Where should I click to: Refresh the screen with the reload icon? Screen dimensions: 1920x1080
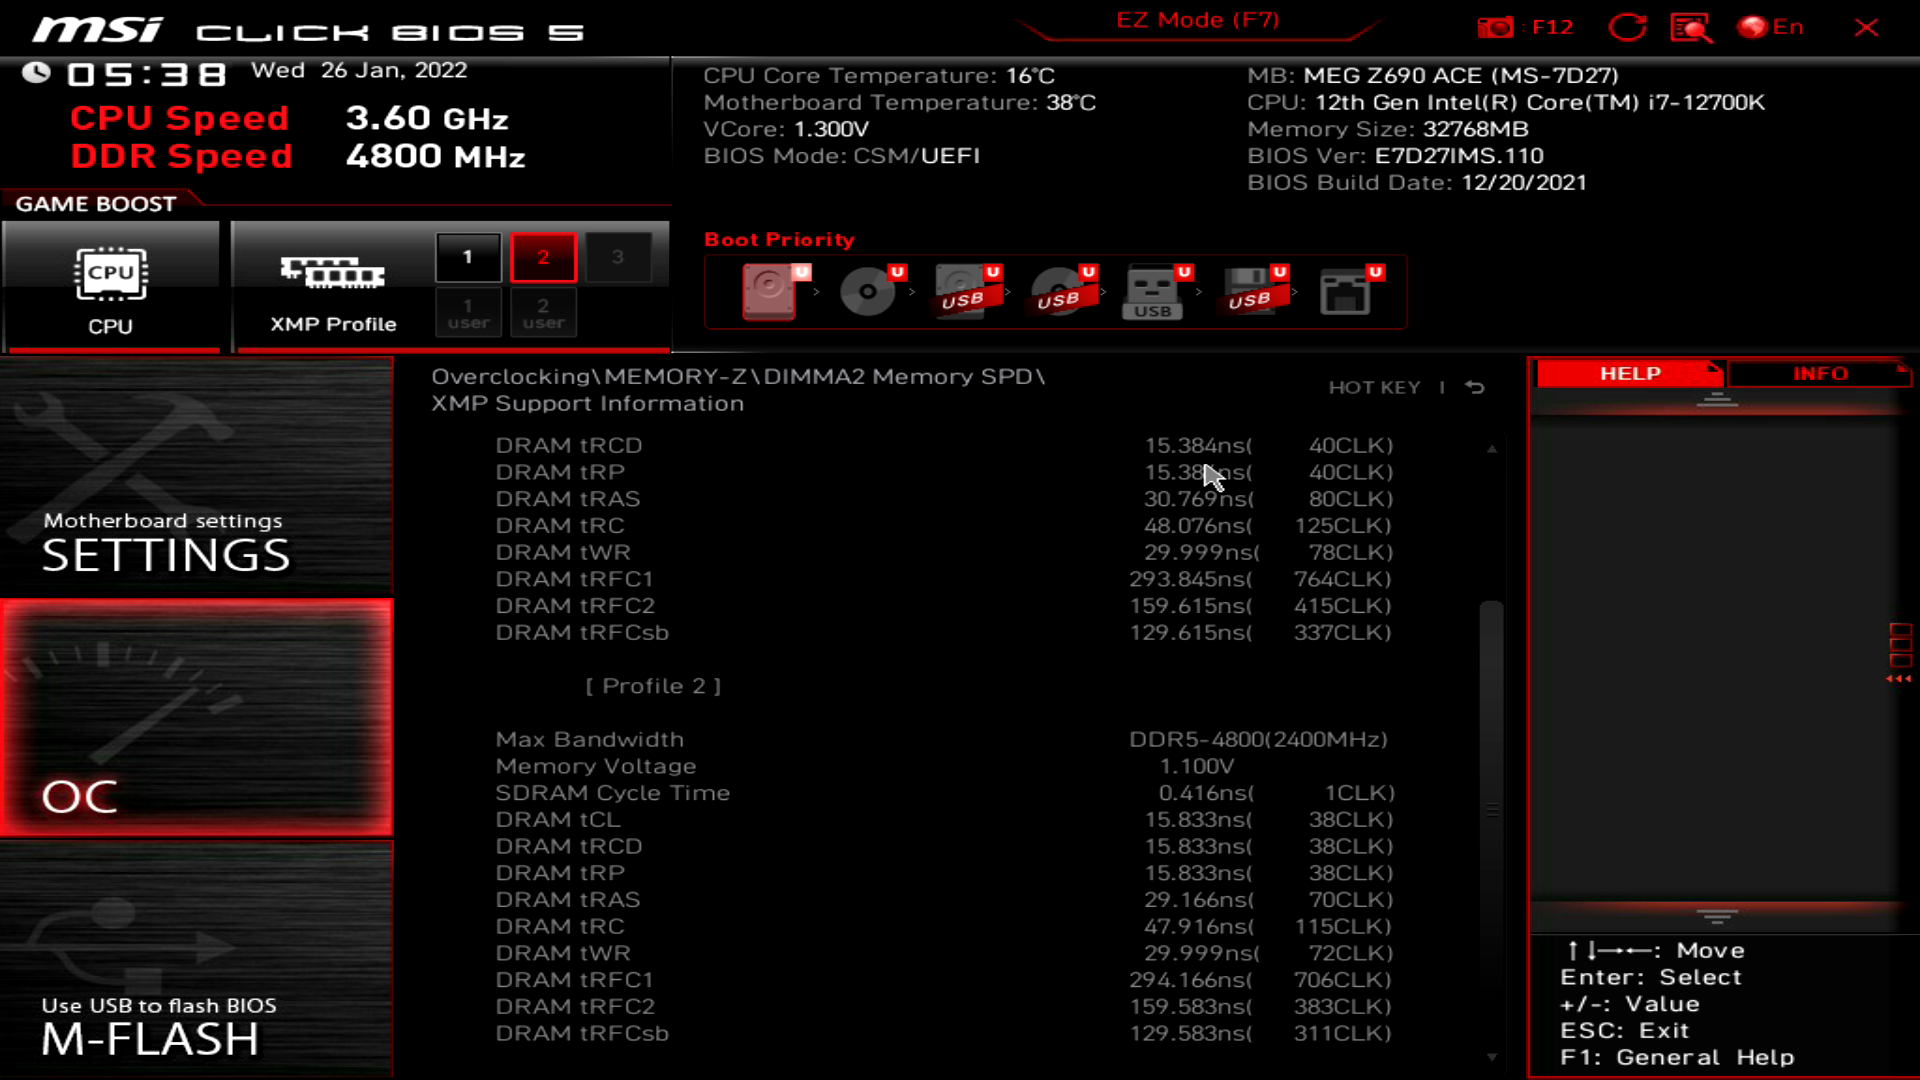[x=1627, y=27]
